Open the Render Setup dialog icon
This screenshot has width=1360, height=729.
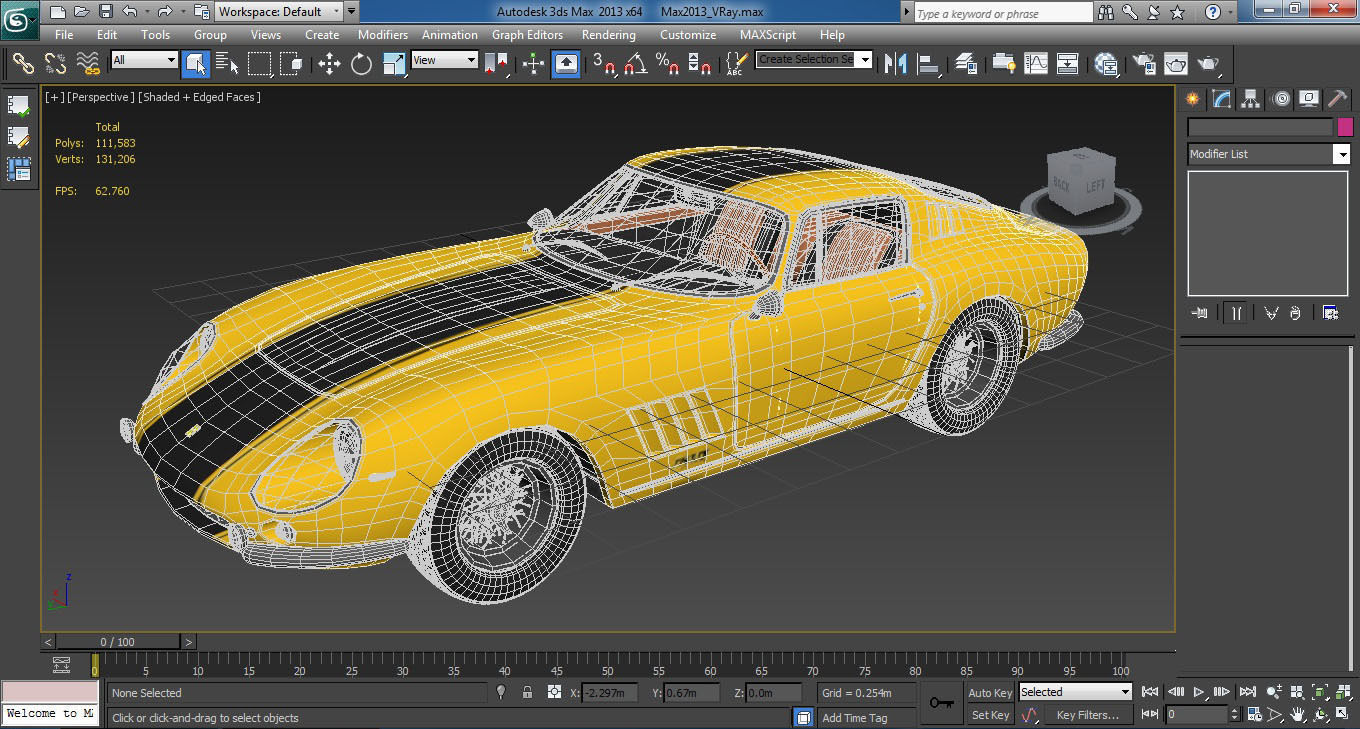1143,64
